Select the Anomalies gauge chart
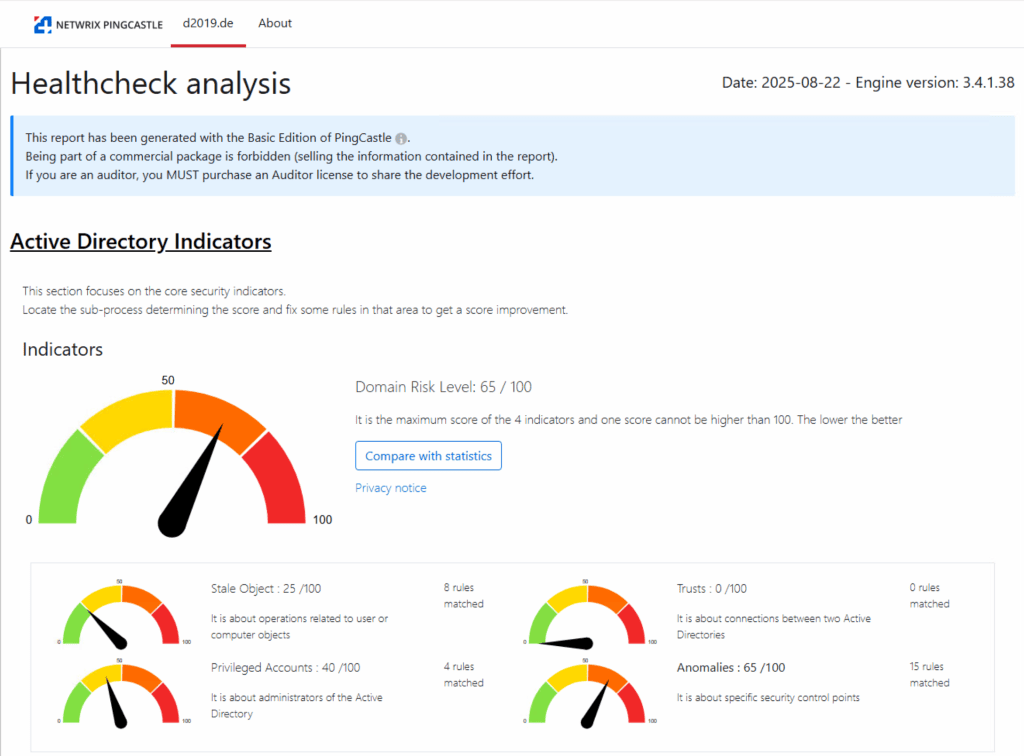The height and width of the screenshot is (756, 1024). (587, 693)
